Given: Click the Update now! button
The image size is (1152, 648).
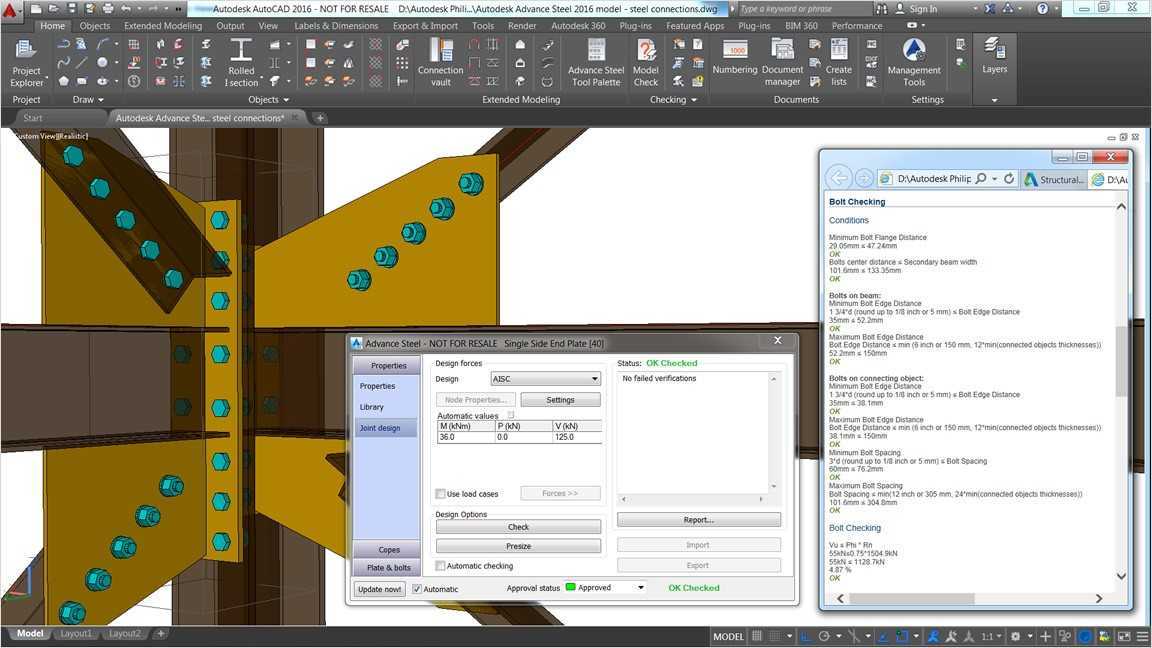Looking at the screenshot, I should click(x=380, y=589).
